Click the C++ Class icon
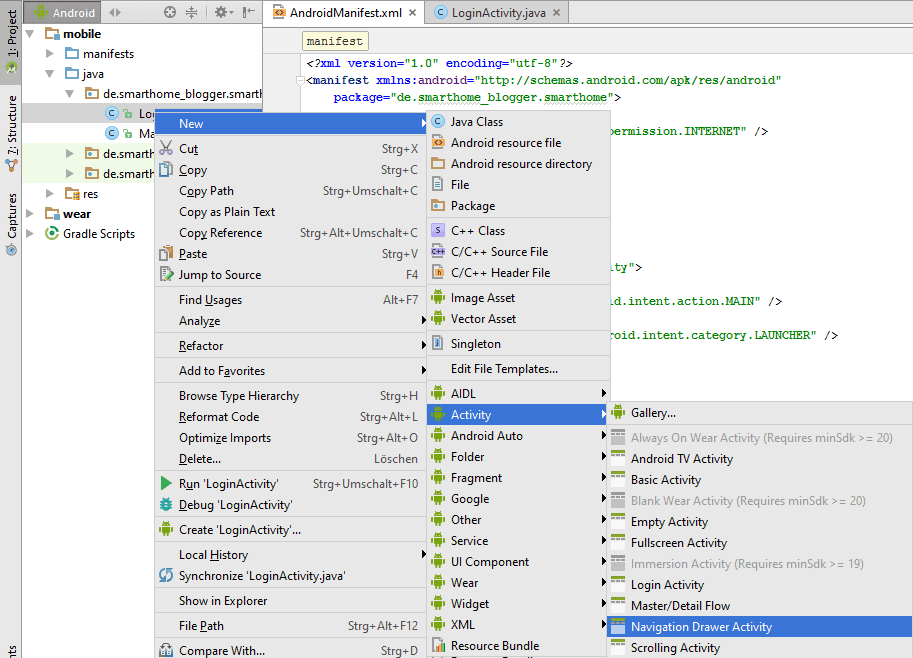 click(x=438, y=230)
